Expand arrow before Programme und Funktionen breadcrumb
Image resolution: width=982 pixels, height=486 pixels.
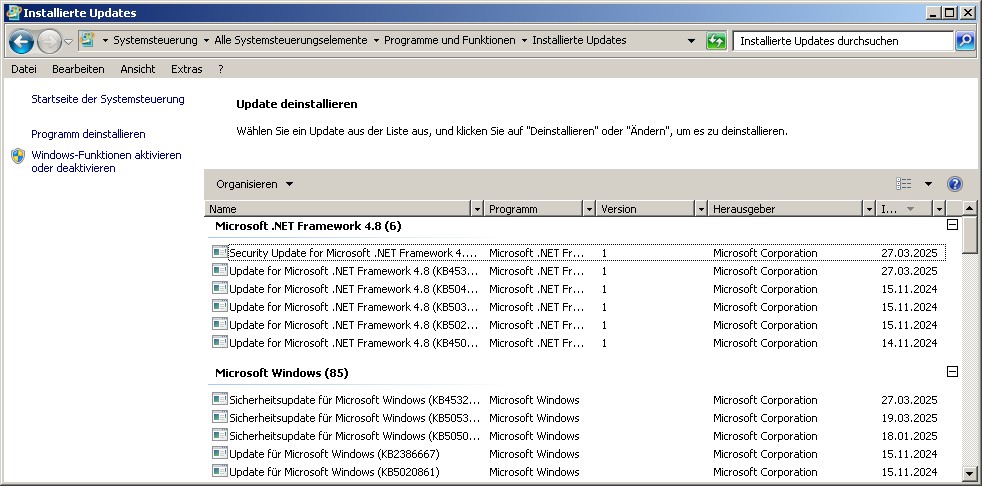(x=376, y=41)
